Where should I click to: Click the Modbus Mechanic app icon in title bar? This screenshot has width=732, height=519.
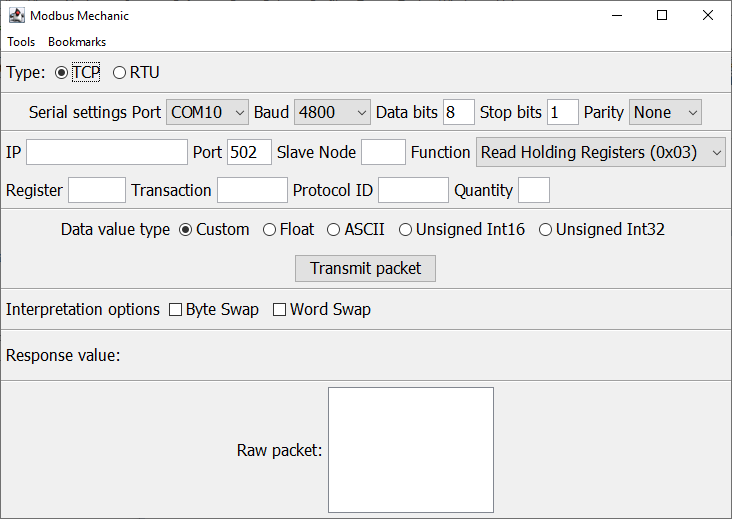point(17,15)
